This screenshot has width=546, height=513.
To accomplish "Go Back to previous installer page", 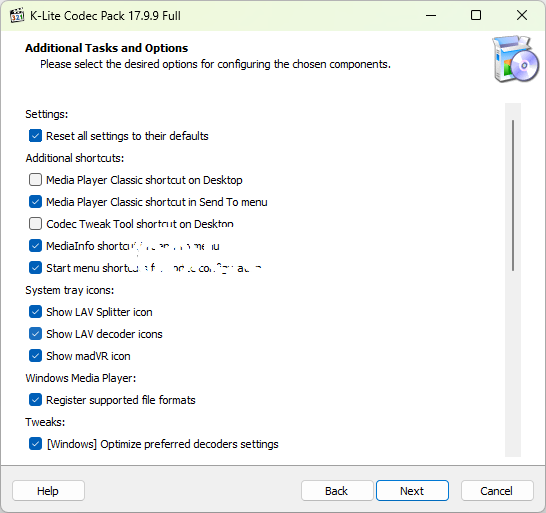I will point(337,491).
